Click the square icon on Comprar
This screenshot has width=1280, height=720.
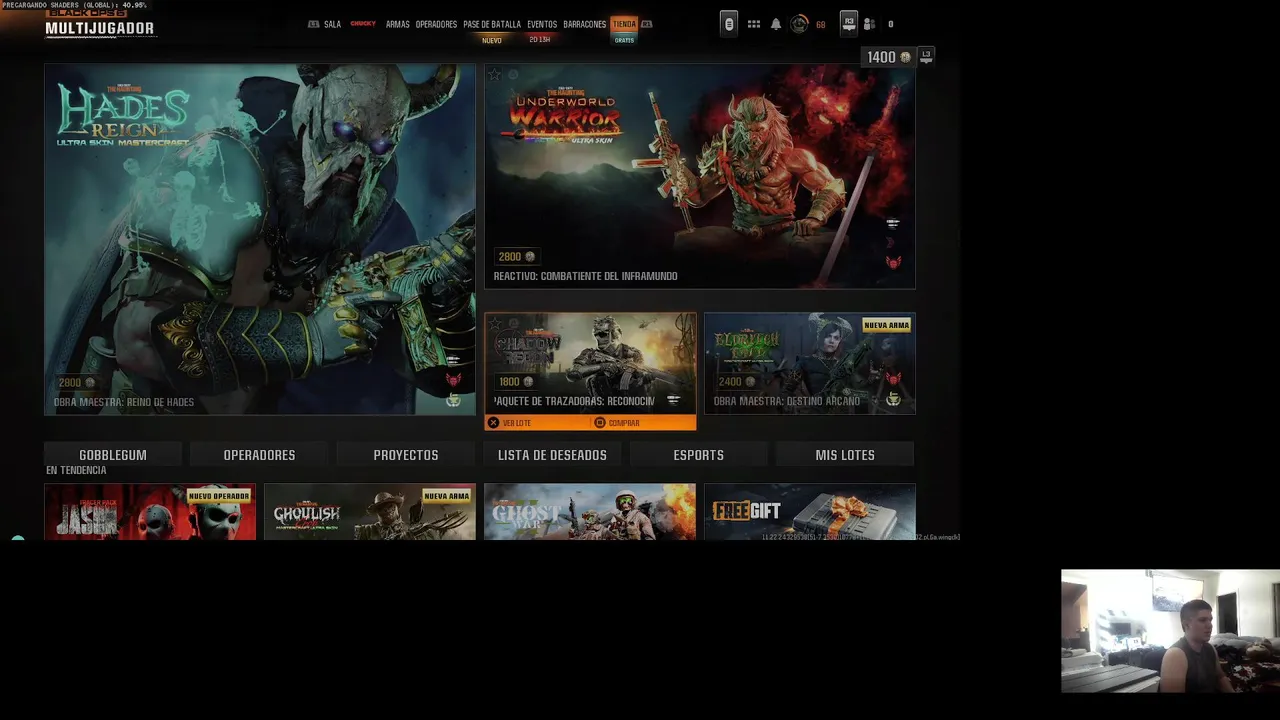click(600, 423)
